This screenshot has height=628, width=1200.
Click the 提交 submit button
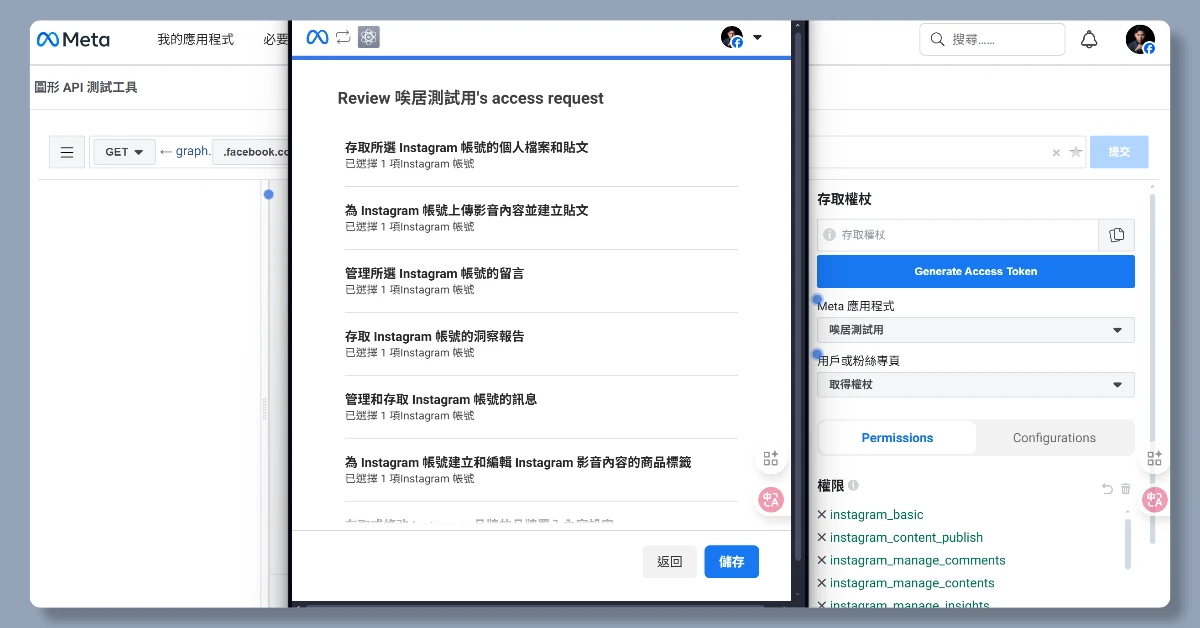(x=1119, y=152)
